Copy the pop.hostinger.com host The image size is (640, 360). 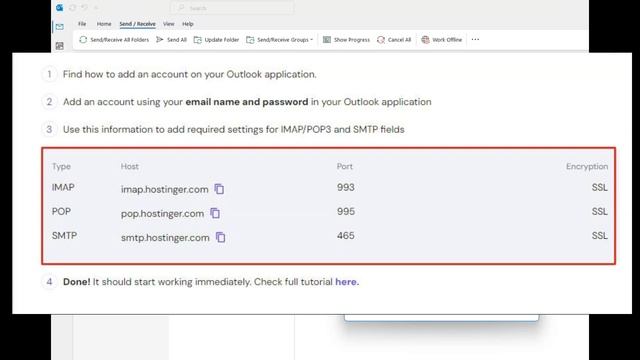pos(215,213)
